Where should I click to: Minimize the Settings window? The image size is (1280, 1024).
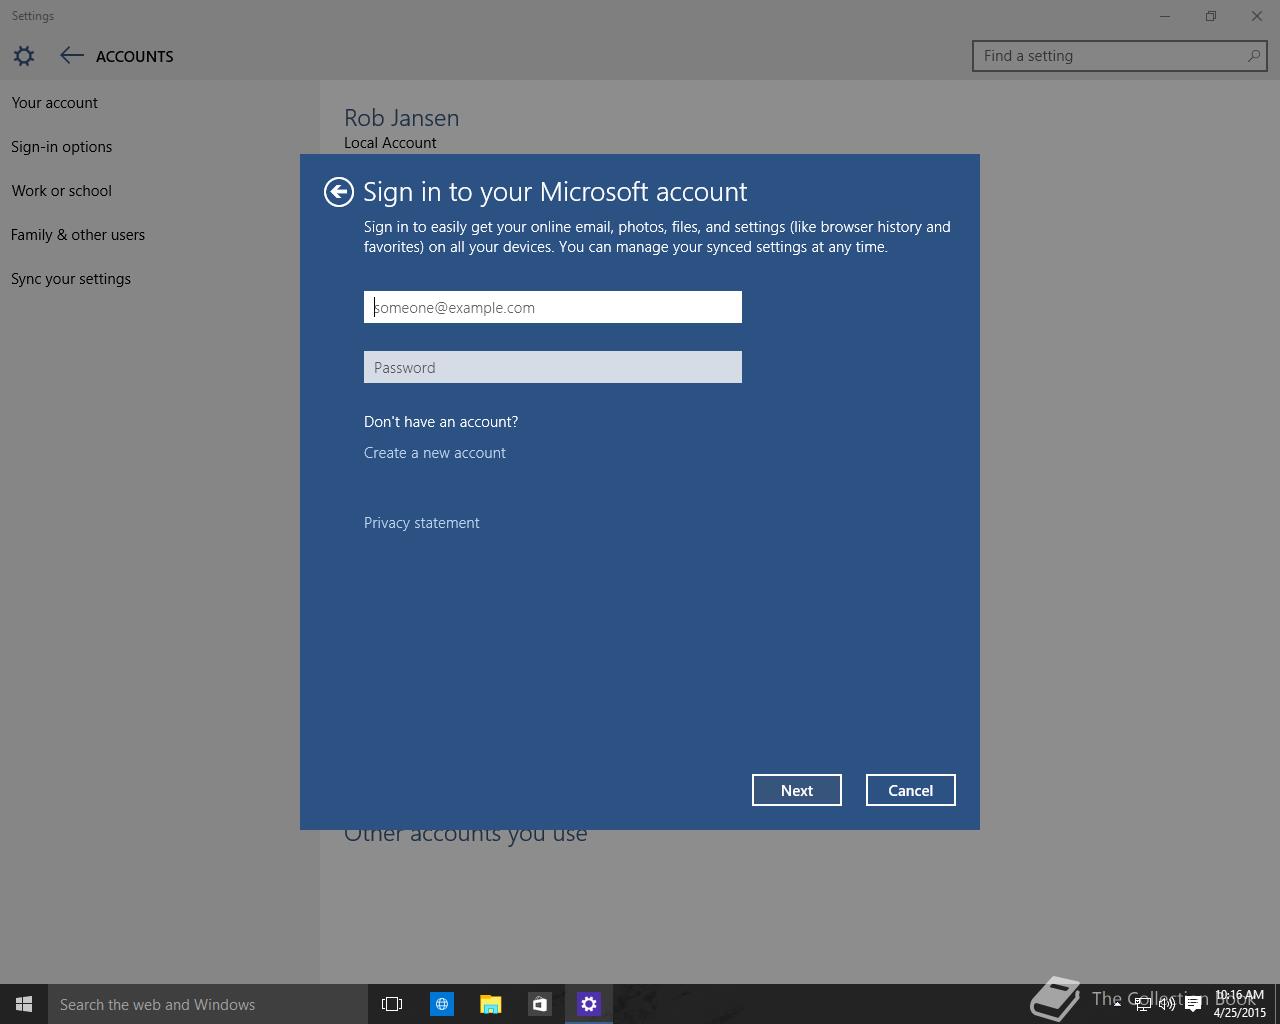[1165, 16]
